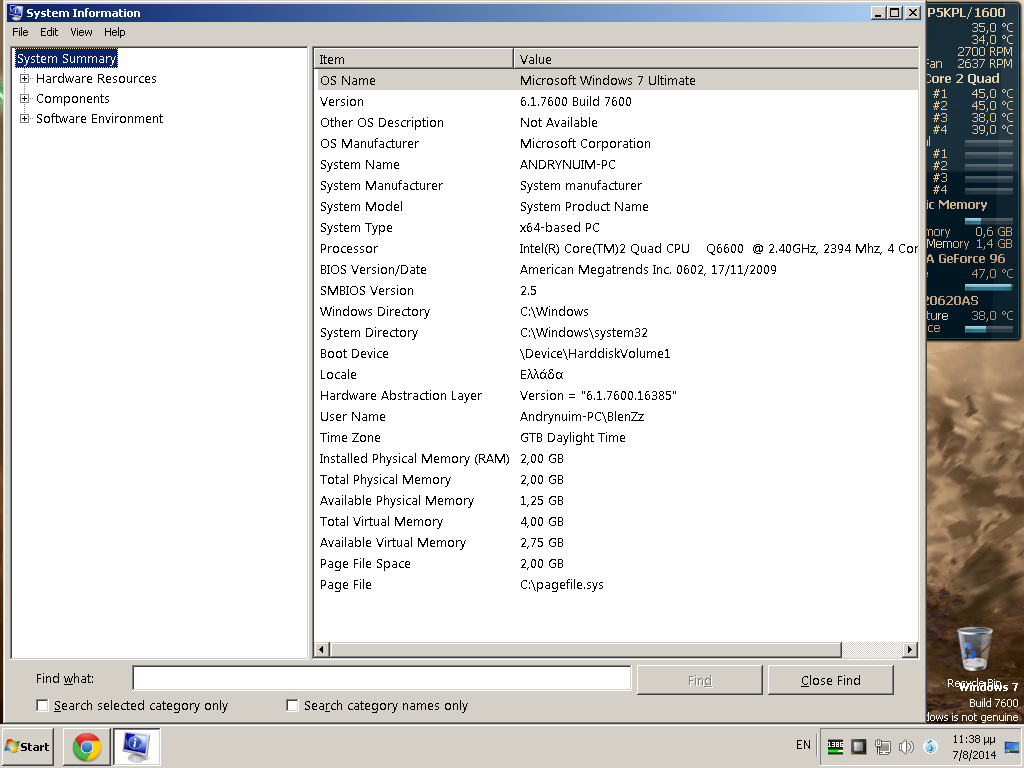Click the EN language indicator

click(803, 745)
